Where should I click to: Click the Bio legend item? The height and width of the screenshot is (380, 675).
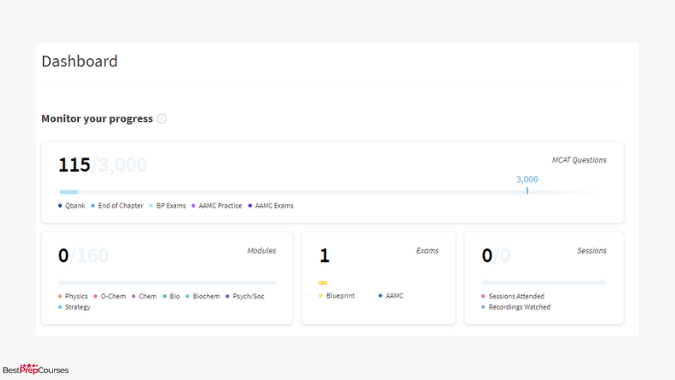pyautogui.click(x=171, y=296)
